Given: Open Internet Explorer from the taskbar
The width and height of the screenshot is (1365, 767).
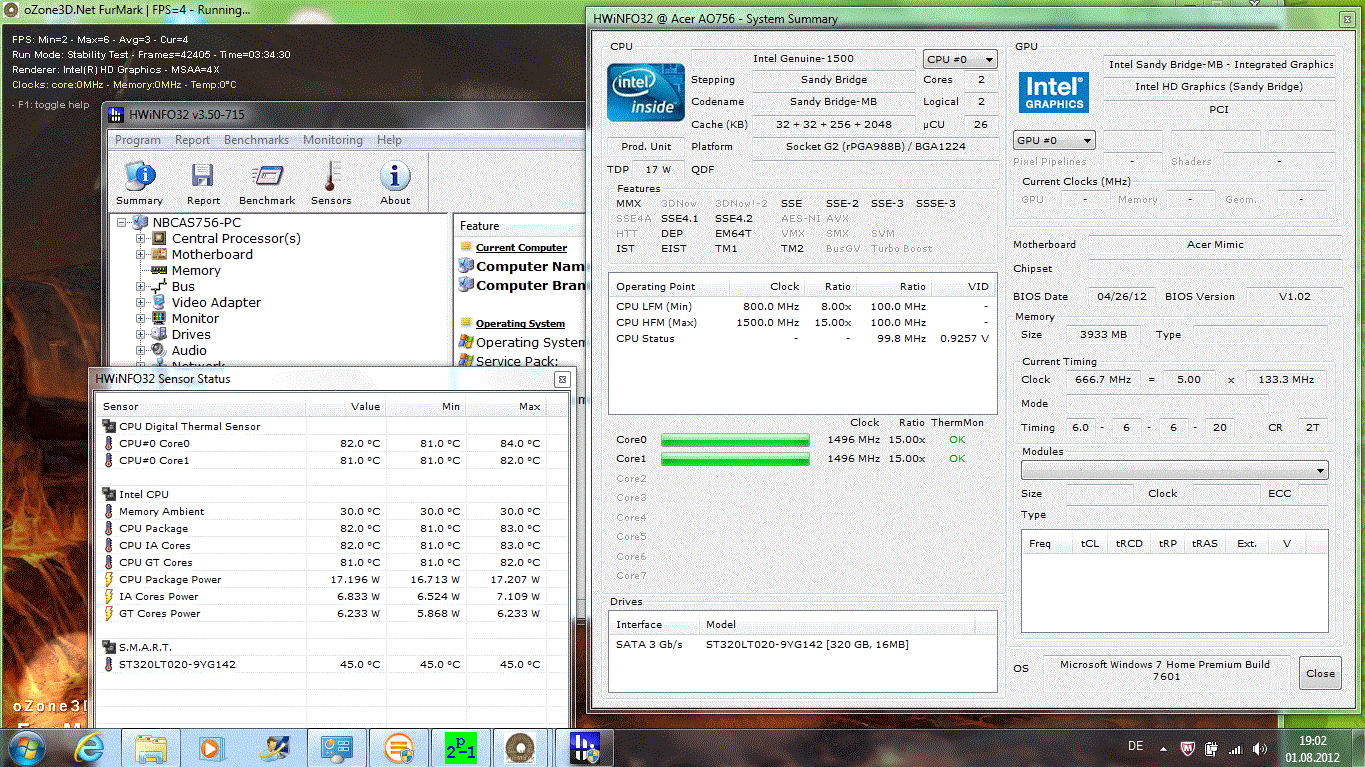Looking at the screenshot, I should click(88, 747).
